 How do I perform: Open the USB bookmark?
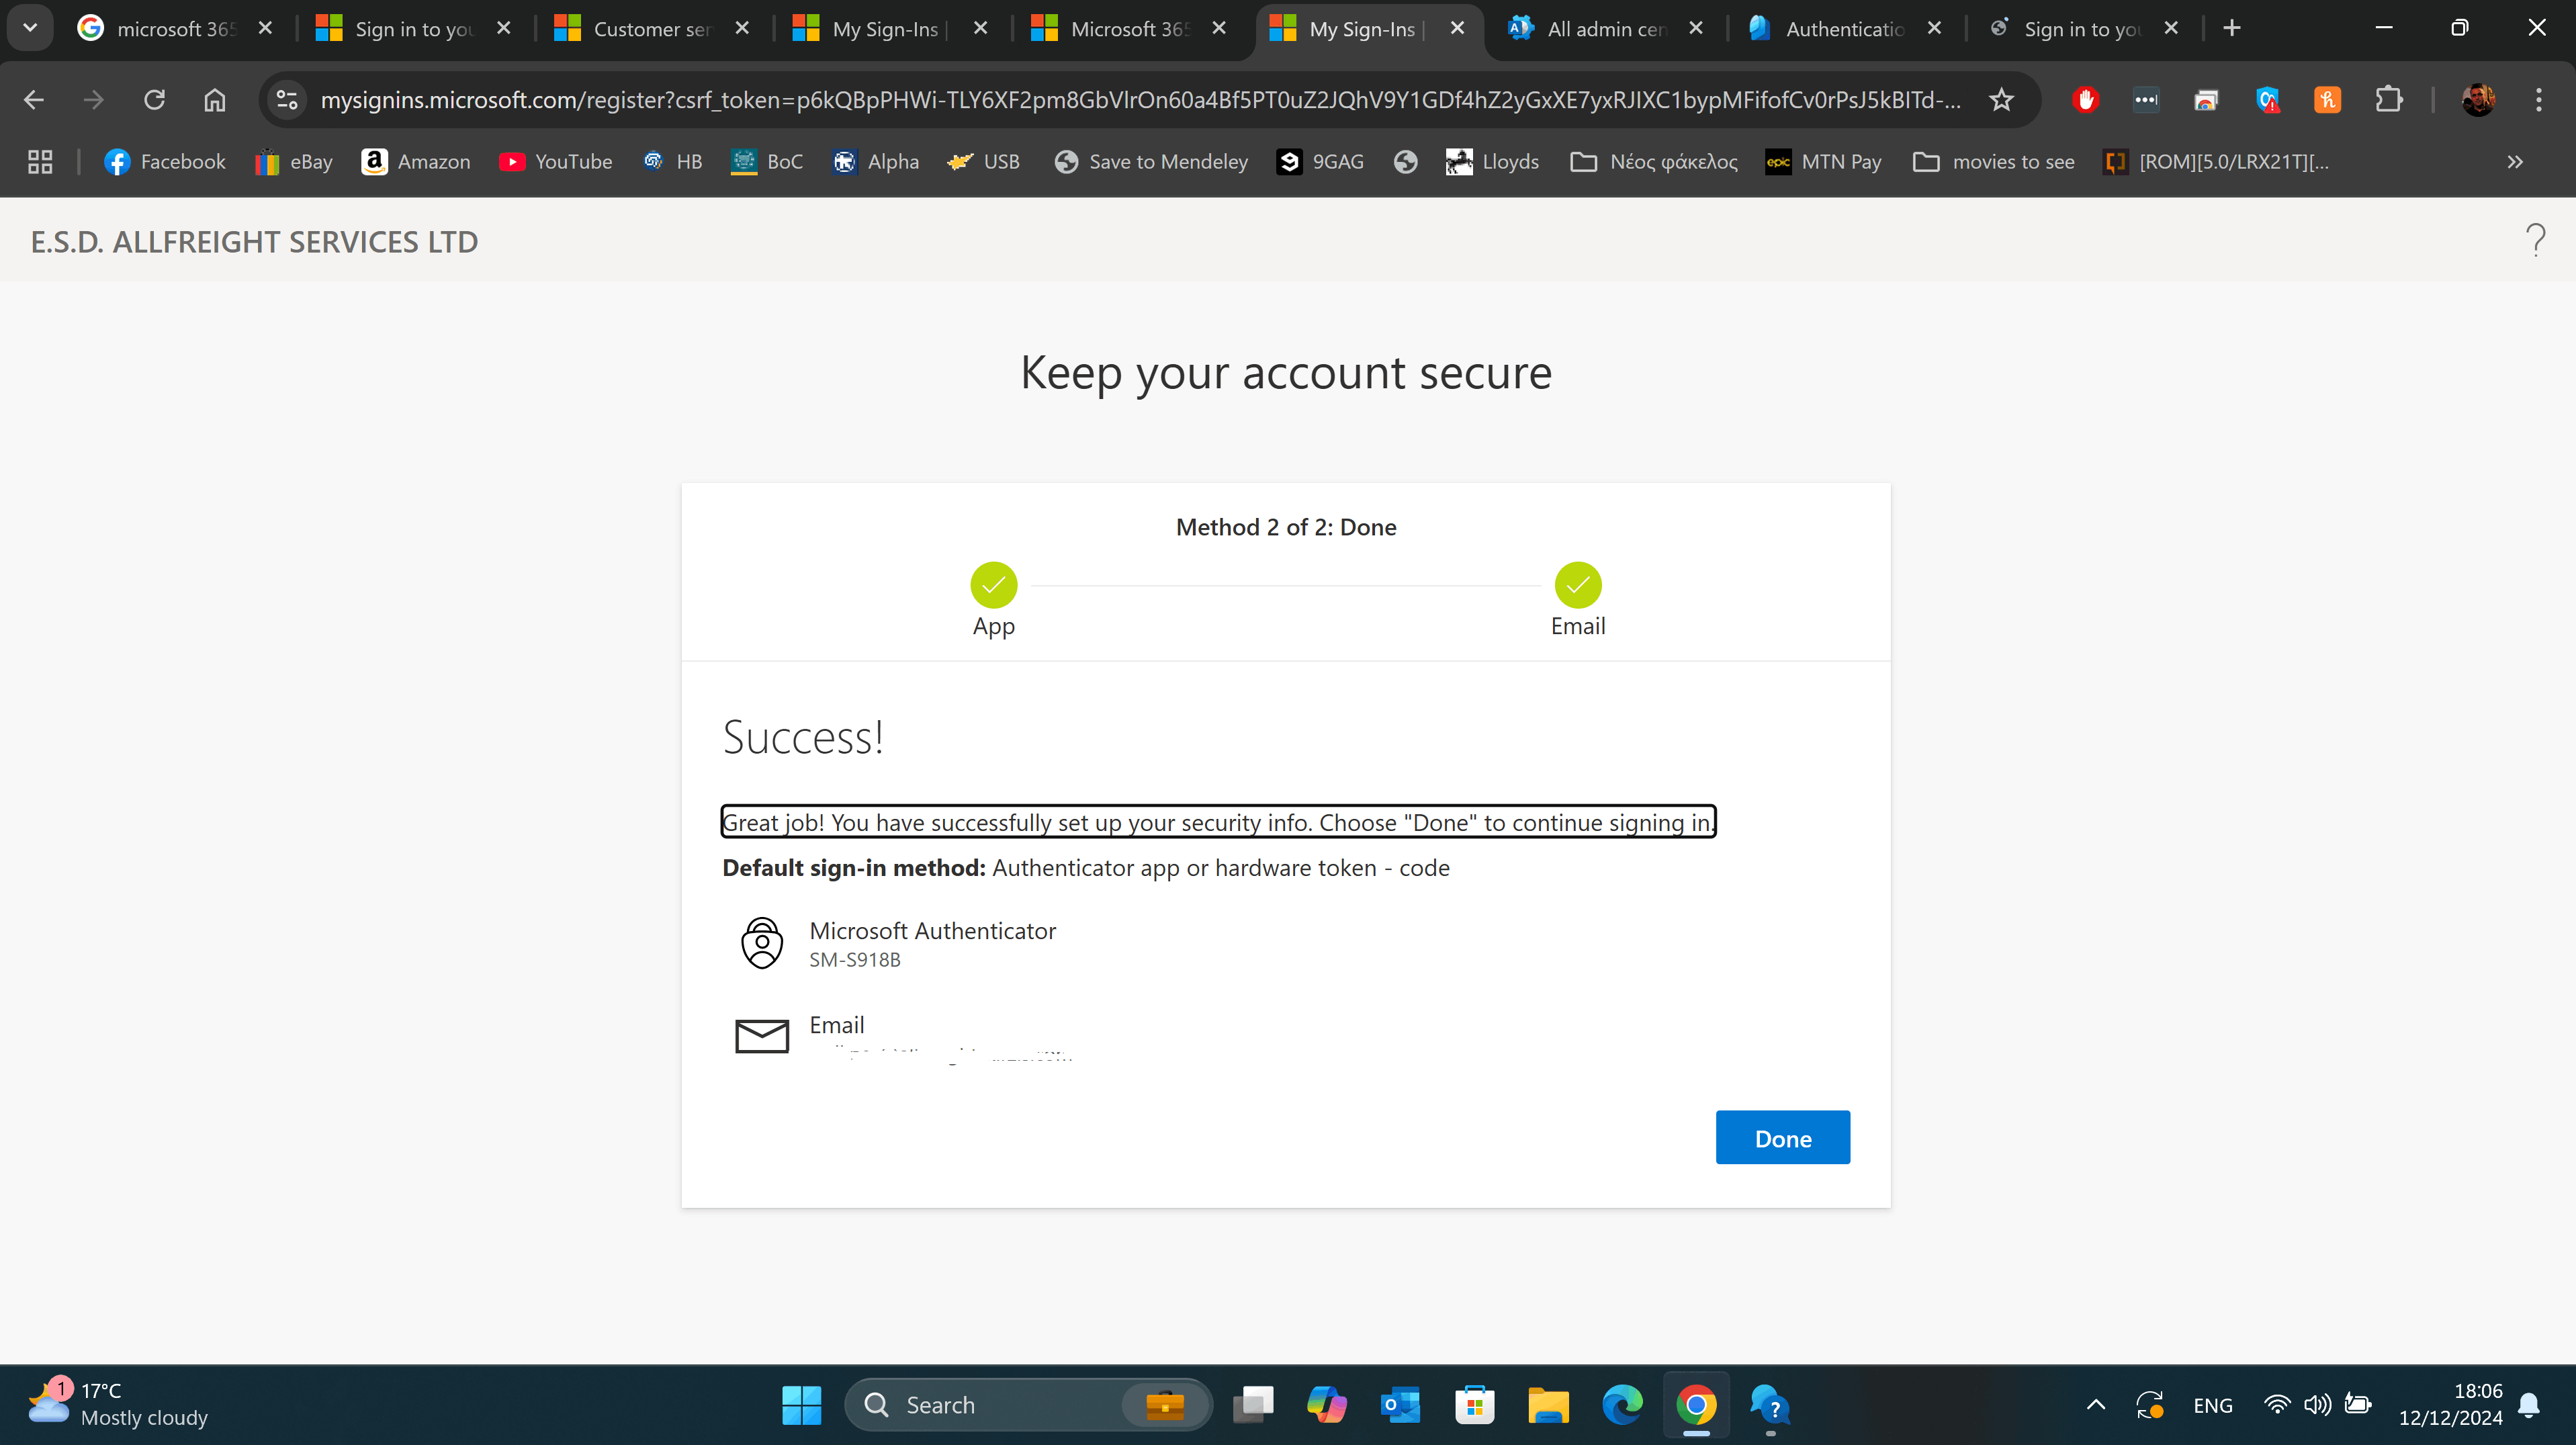(983, 162)
